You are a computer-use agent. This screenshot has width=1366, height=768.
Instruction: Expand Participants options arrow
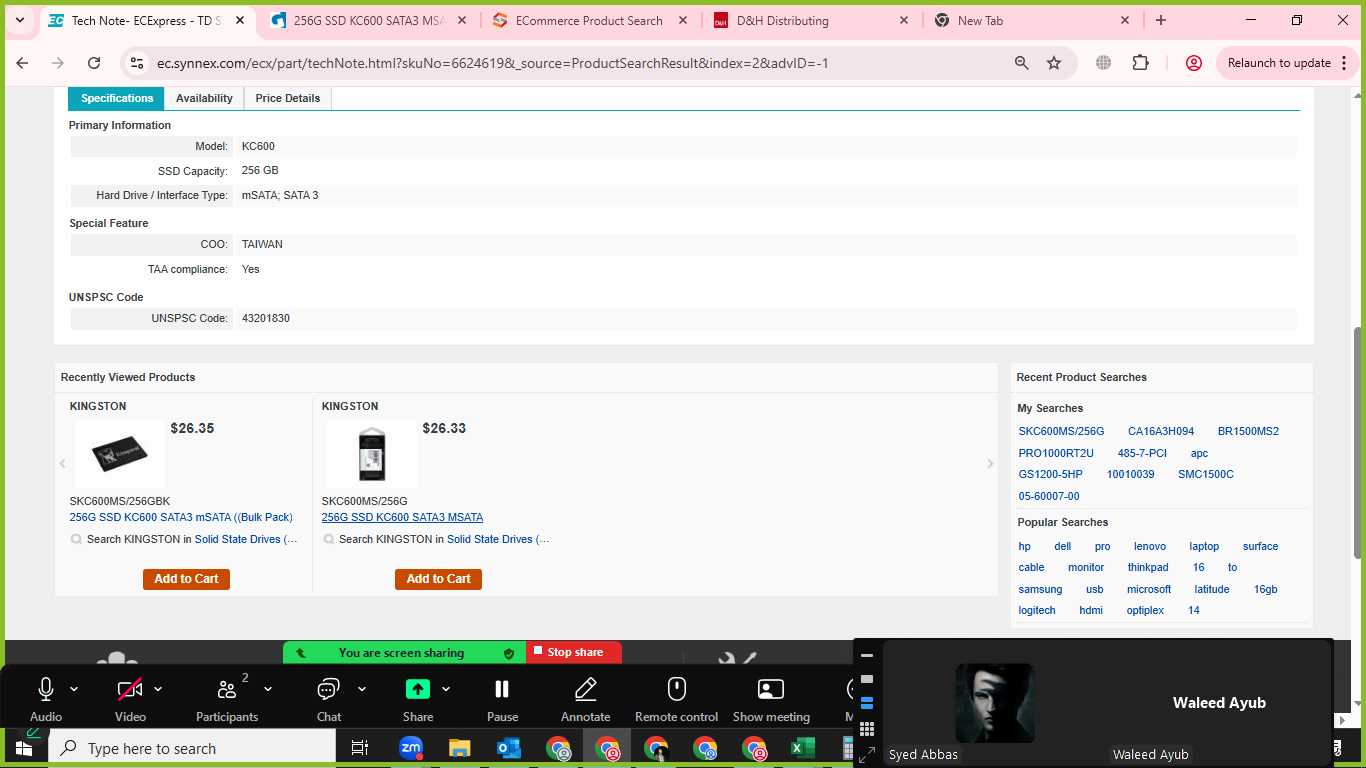(270, 689)
